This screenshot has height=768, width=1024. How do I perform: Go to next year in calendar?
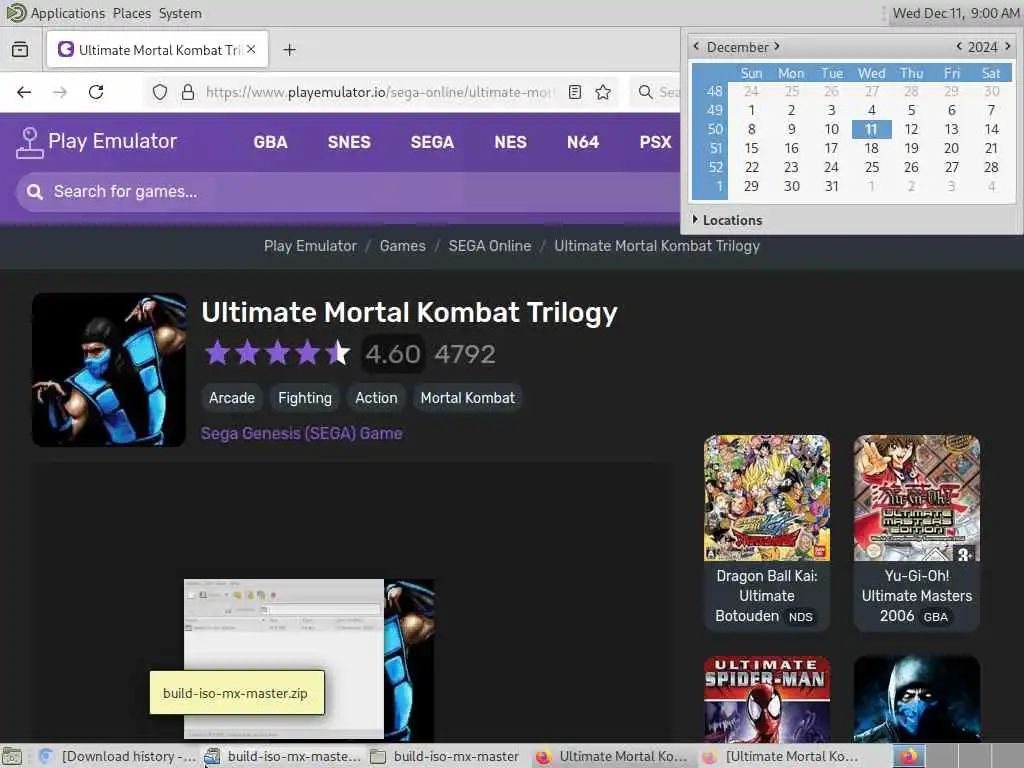(1008, 46)
